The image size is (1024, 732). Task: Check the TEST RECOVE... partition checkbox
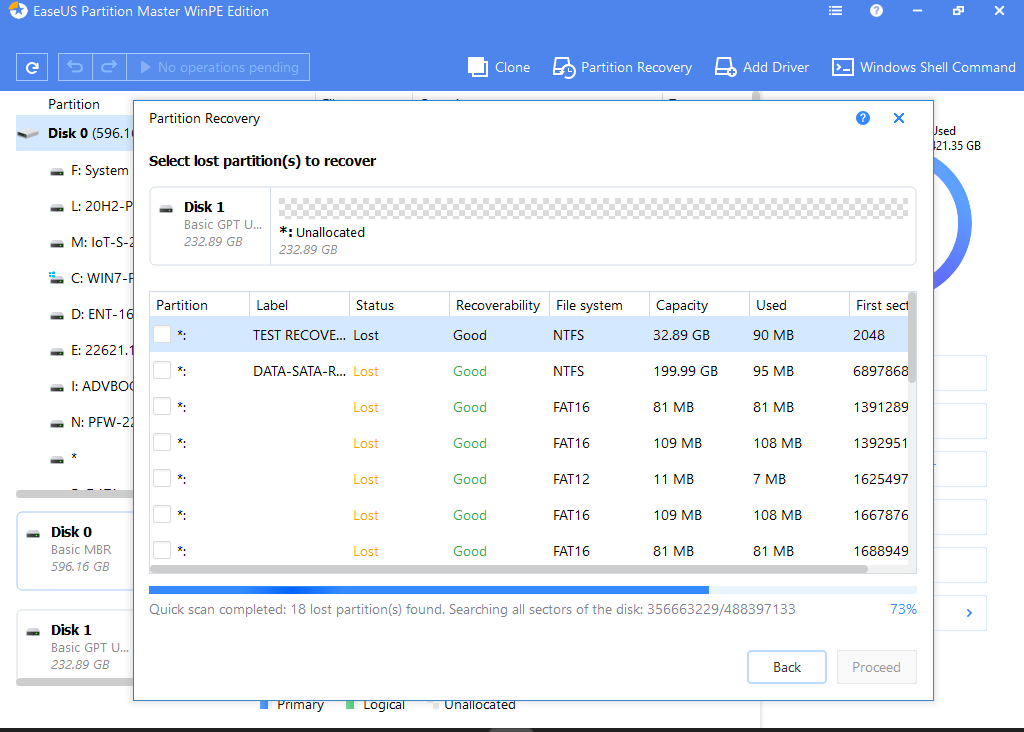pos(162,334)
